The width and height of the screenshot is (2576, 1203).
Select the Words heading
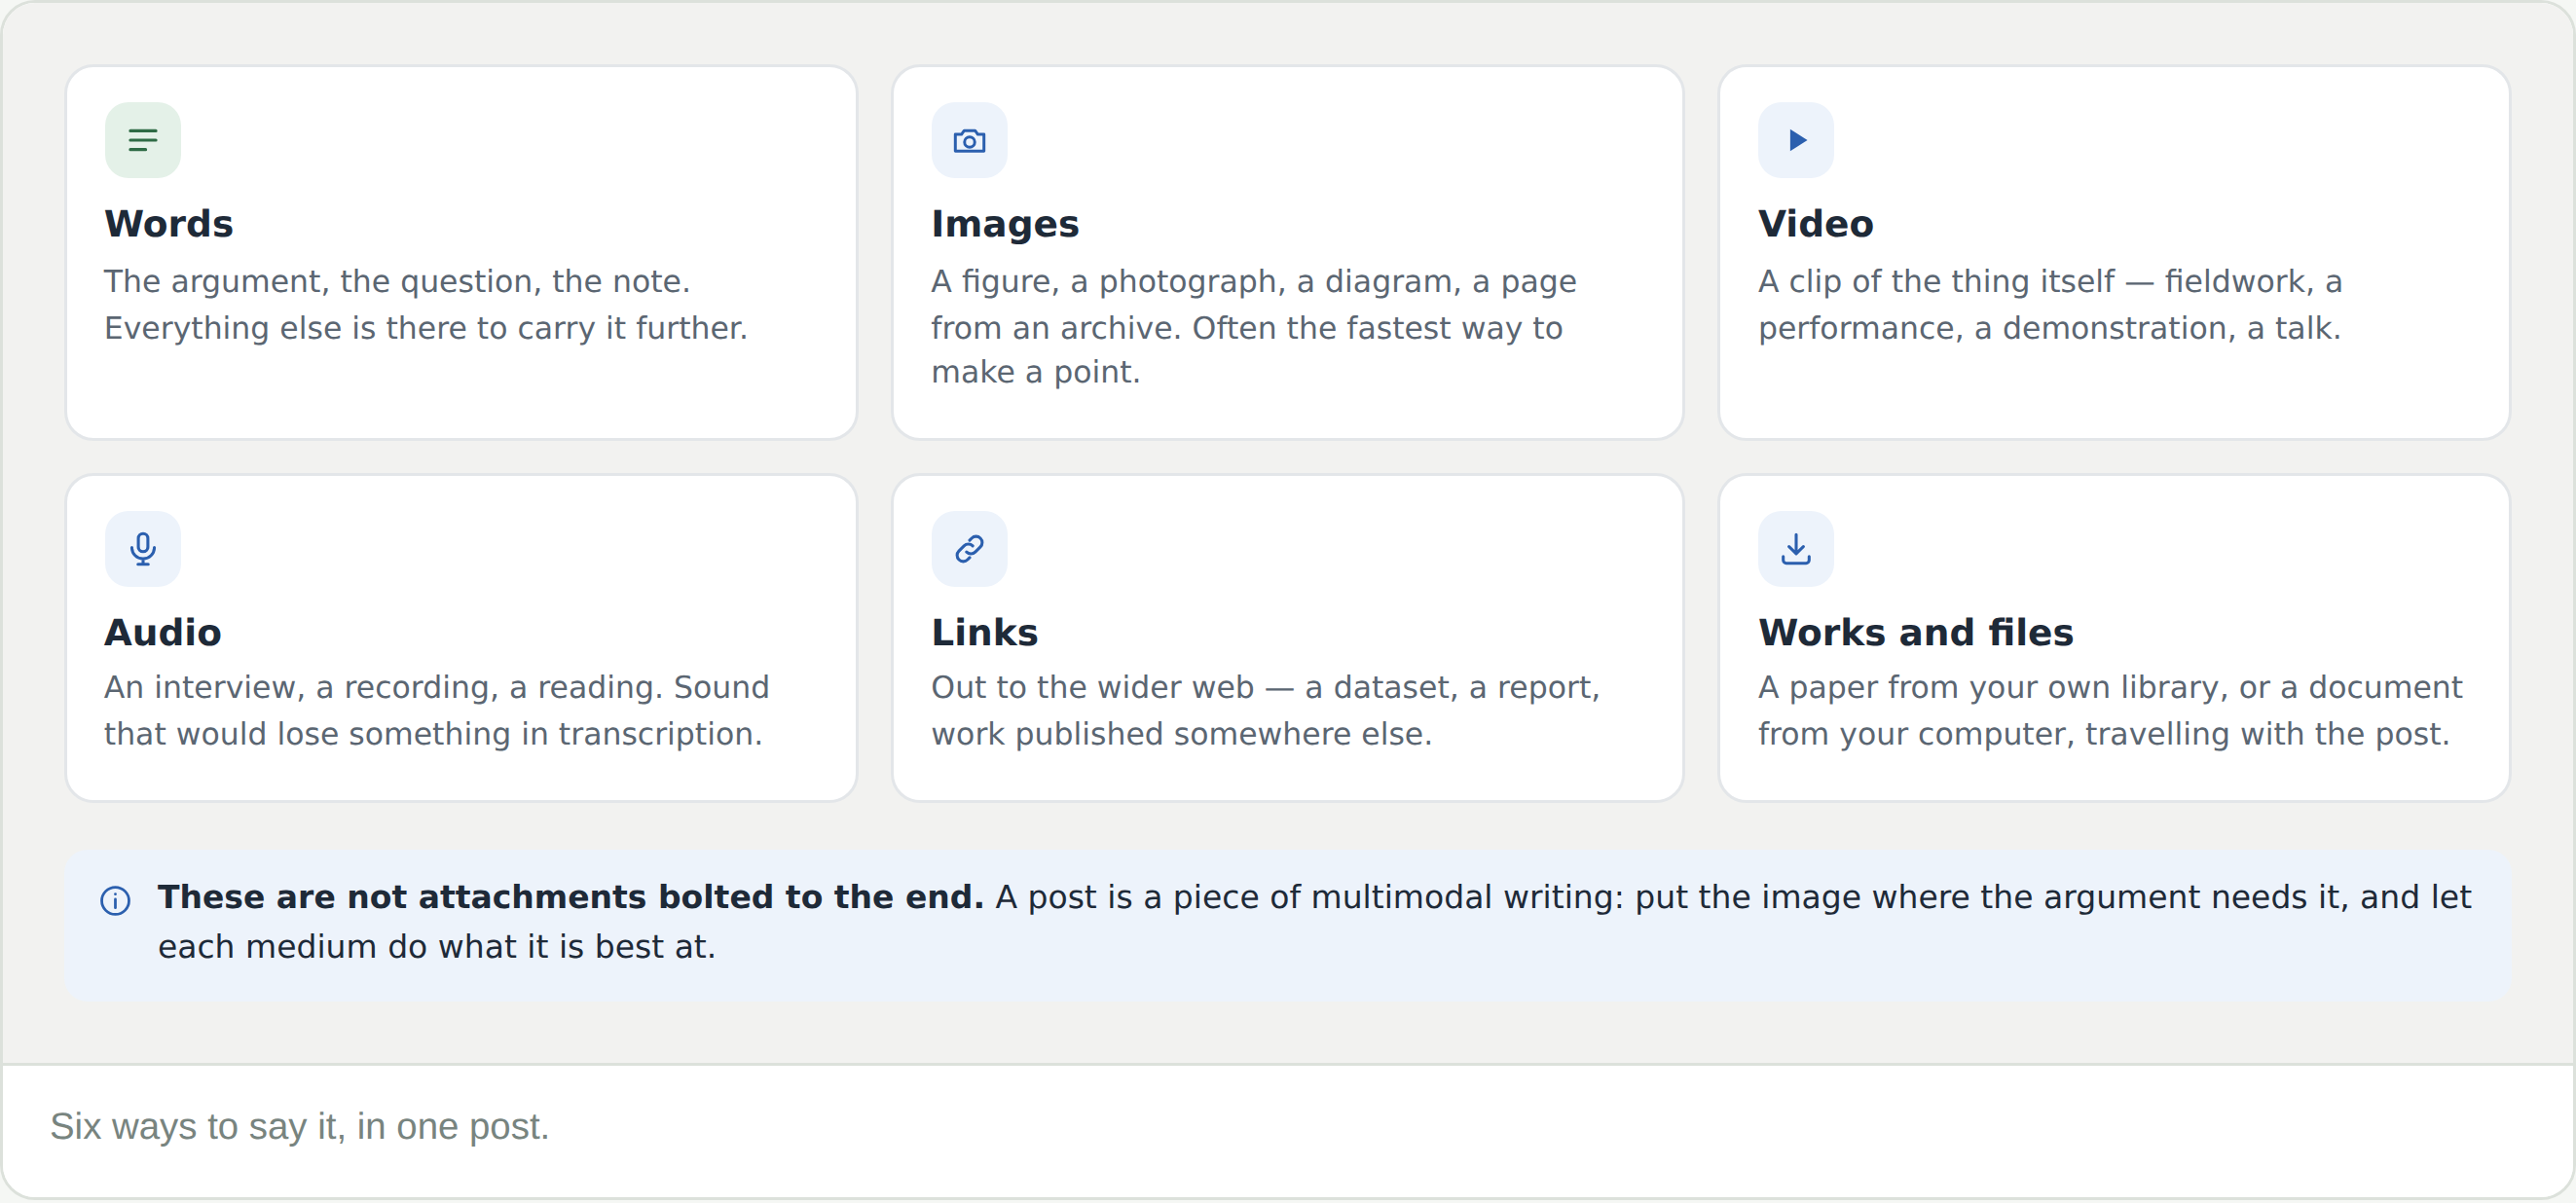click(x=169, y=224)
